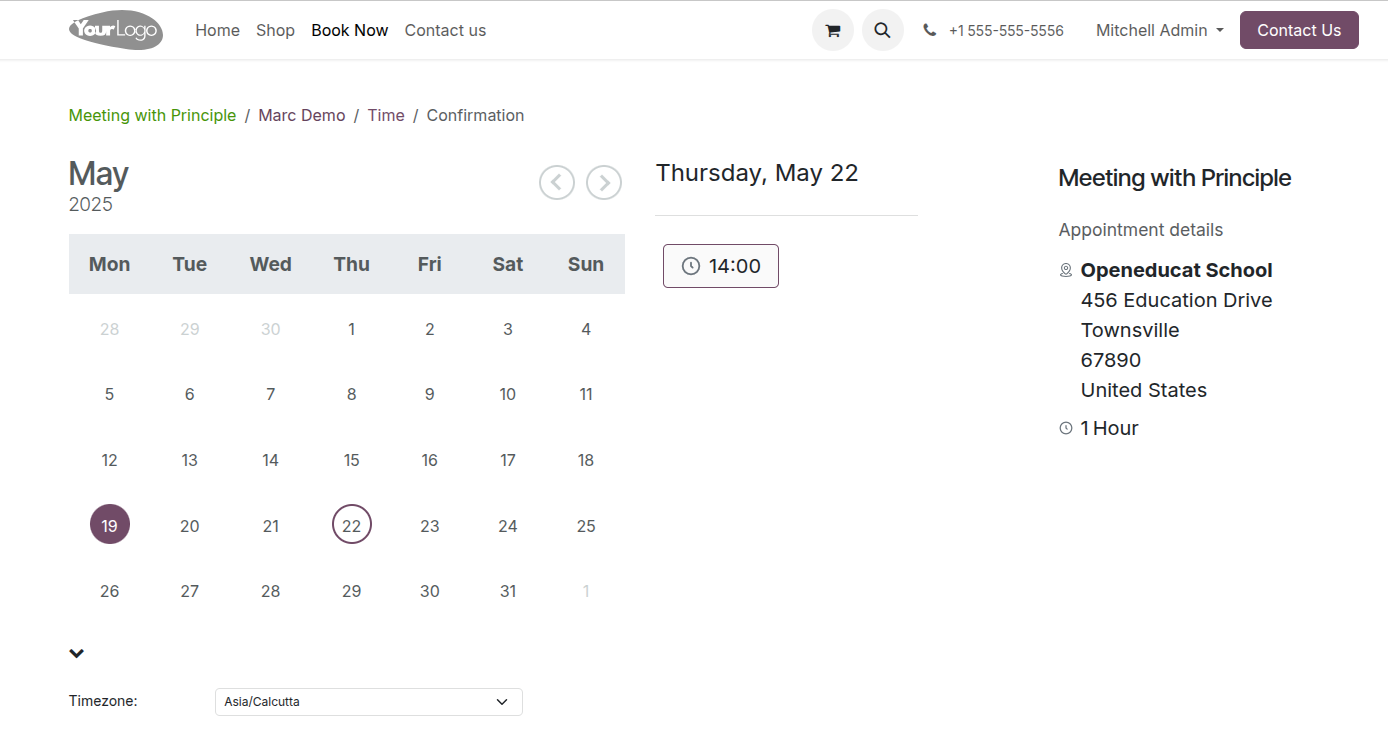
Task: Select May 22 on the calendar
Action: (x=352, y=525)
